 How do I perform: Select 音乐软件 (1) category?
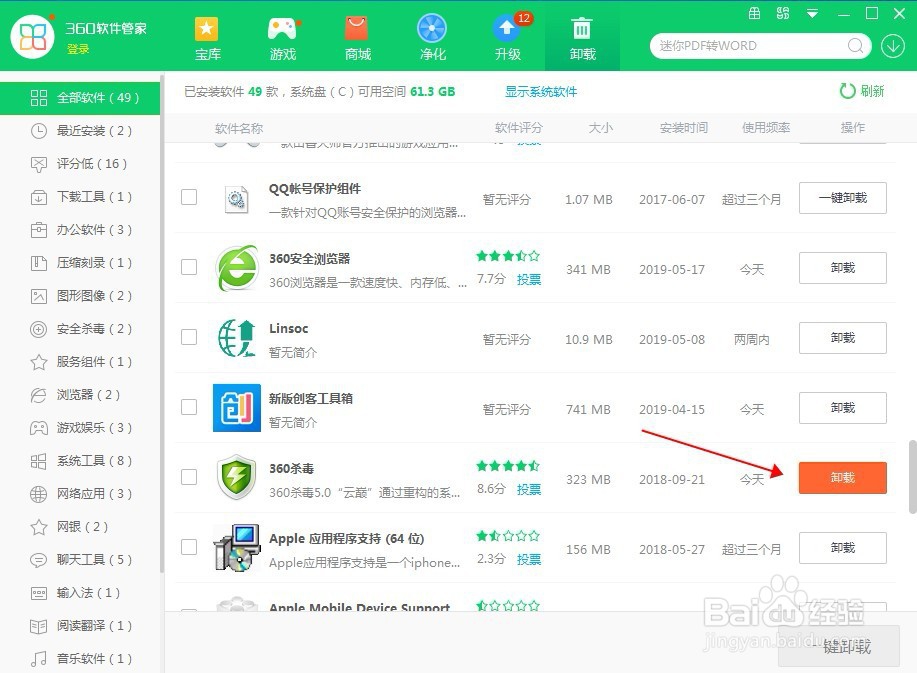(81, 658)
